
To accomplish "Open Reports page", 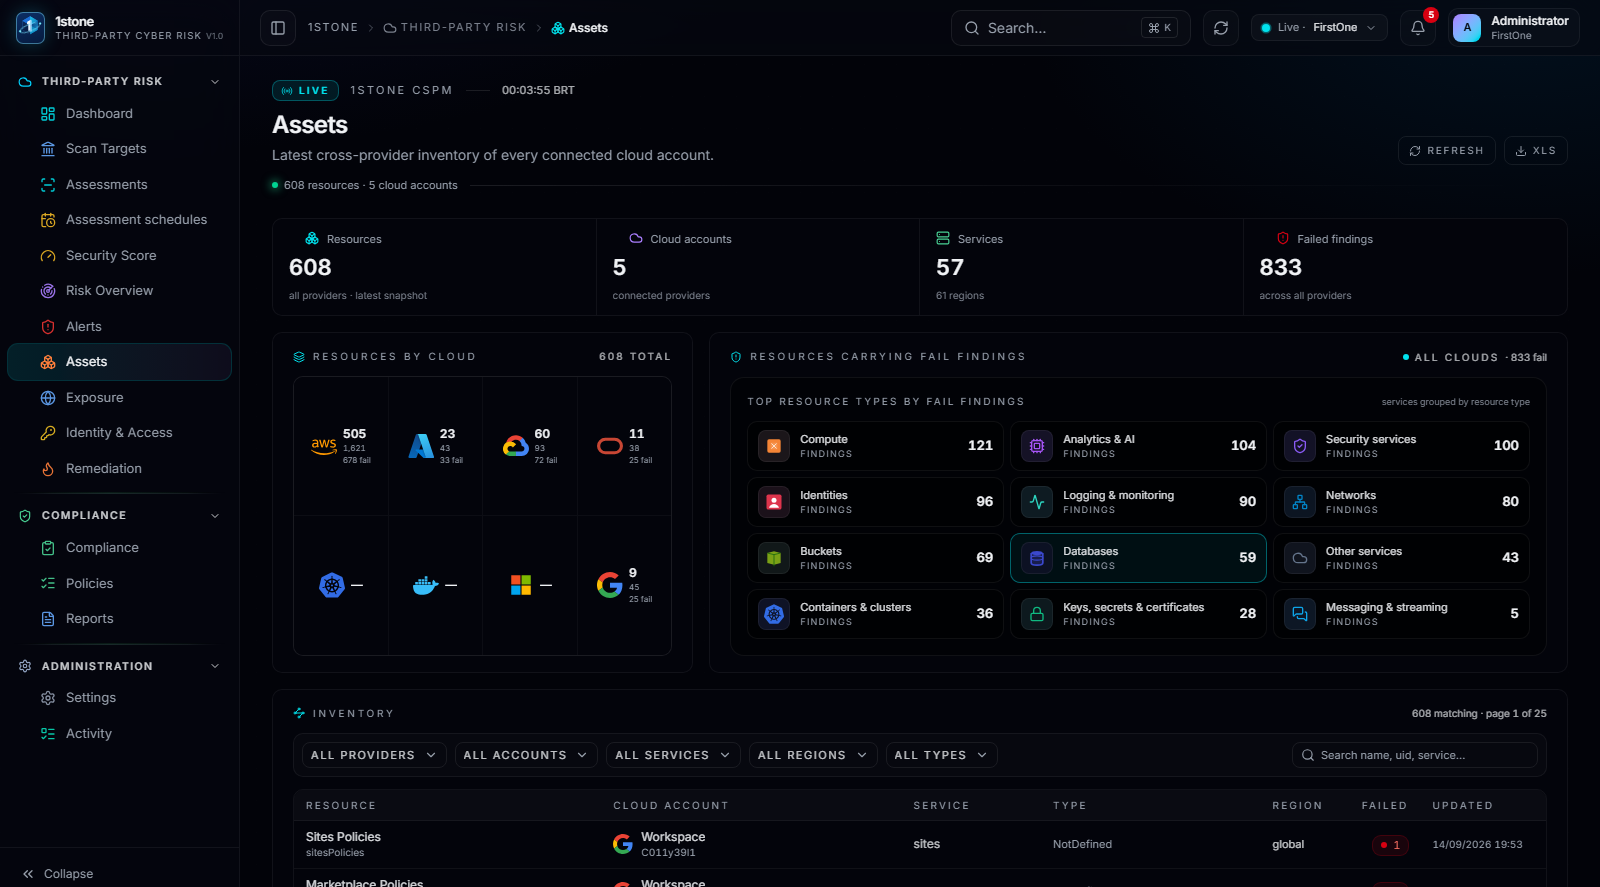I will tap(120, 619).
